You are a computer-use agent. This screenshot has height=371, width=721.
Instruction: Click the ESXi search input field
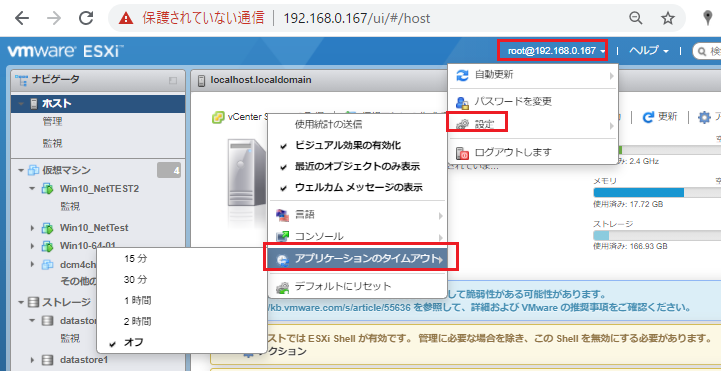coord(707,51)
